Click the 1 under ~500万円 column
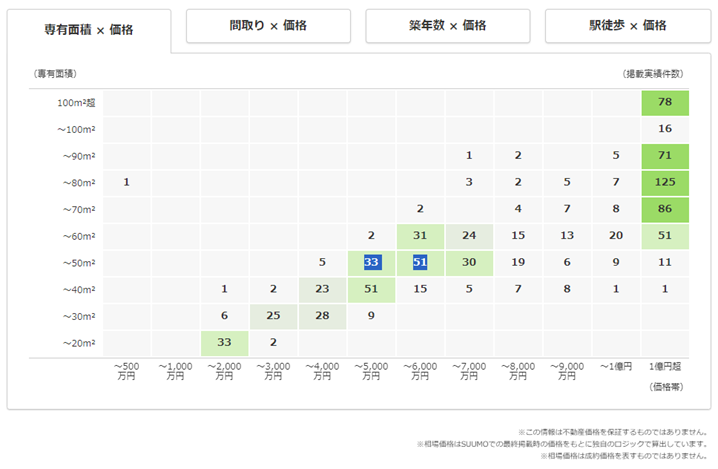The height and width of the screenshot is (469, 718). pos(126,183)
